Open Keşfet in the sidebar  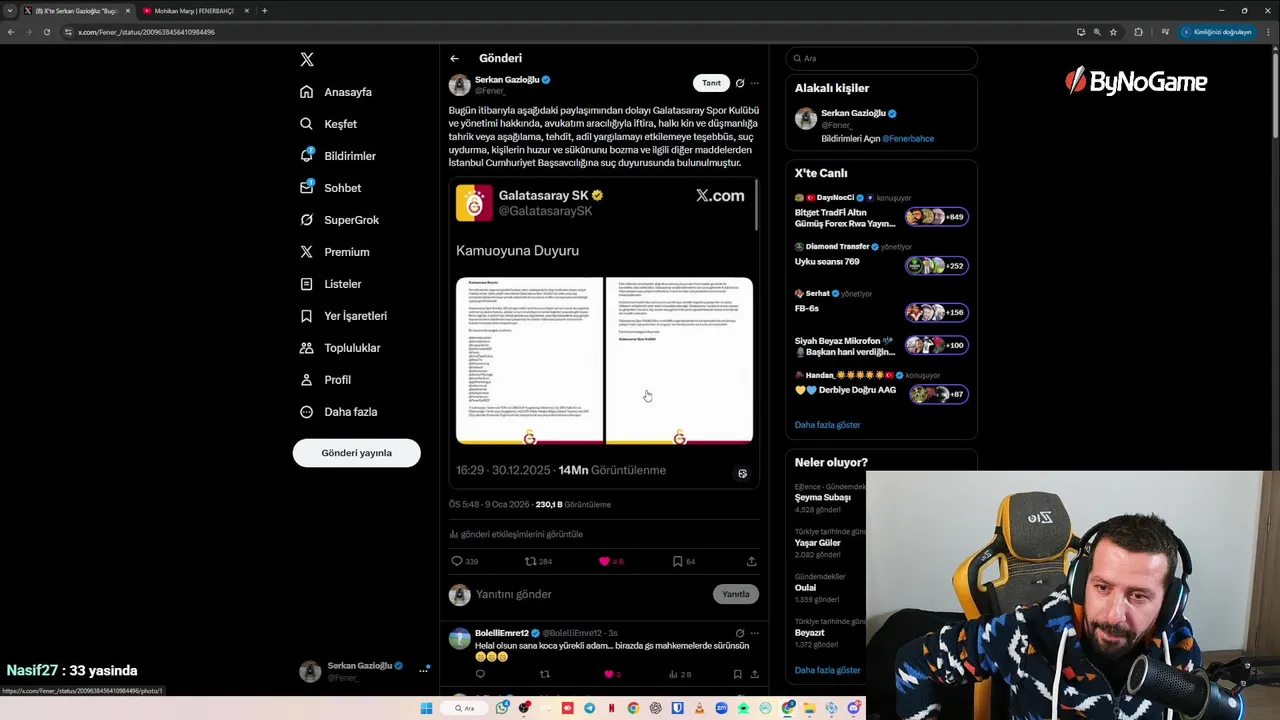[x=328, y=124]
